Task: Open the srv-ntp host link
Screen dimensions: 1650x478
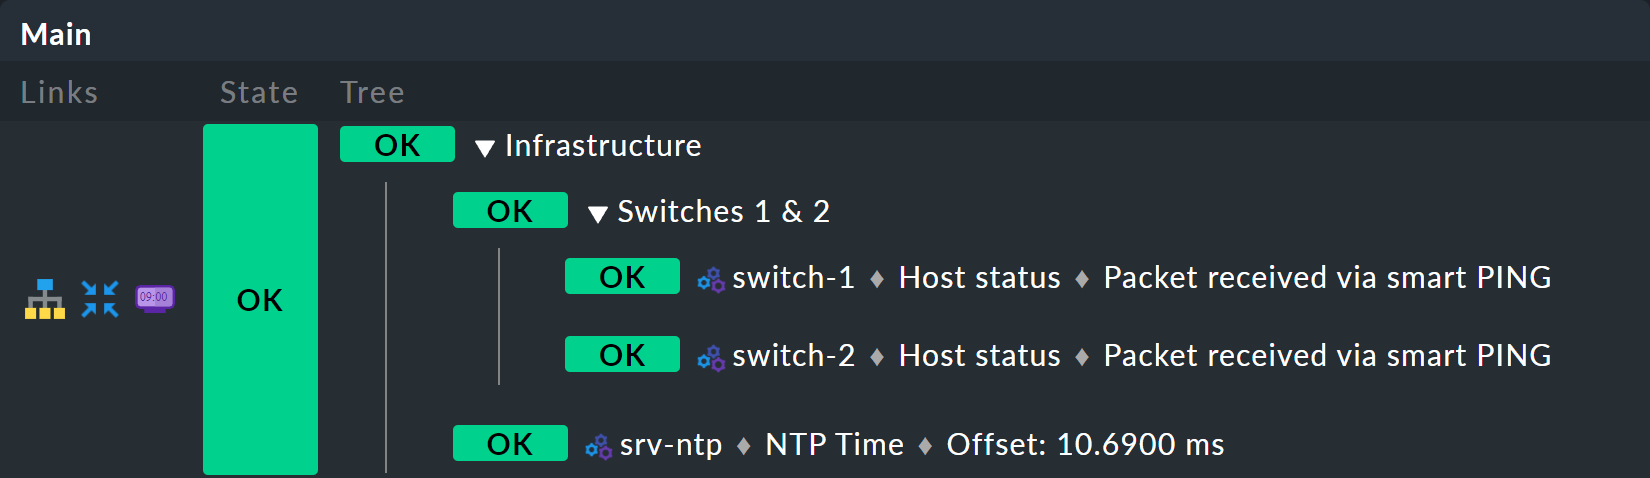Action: pyautogui.click(x=670, y=445)
